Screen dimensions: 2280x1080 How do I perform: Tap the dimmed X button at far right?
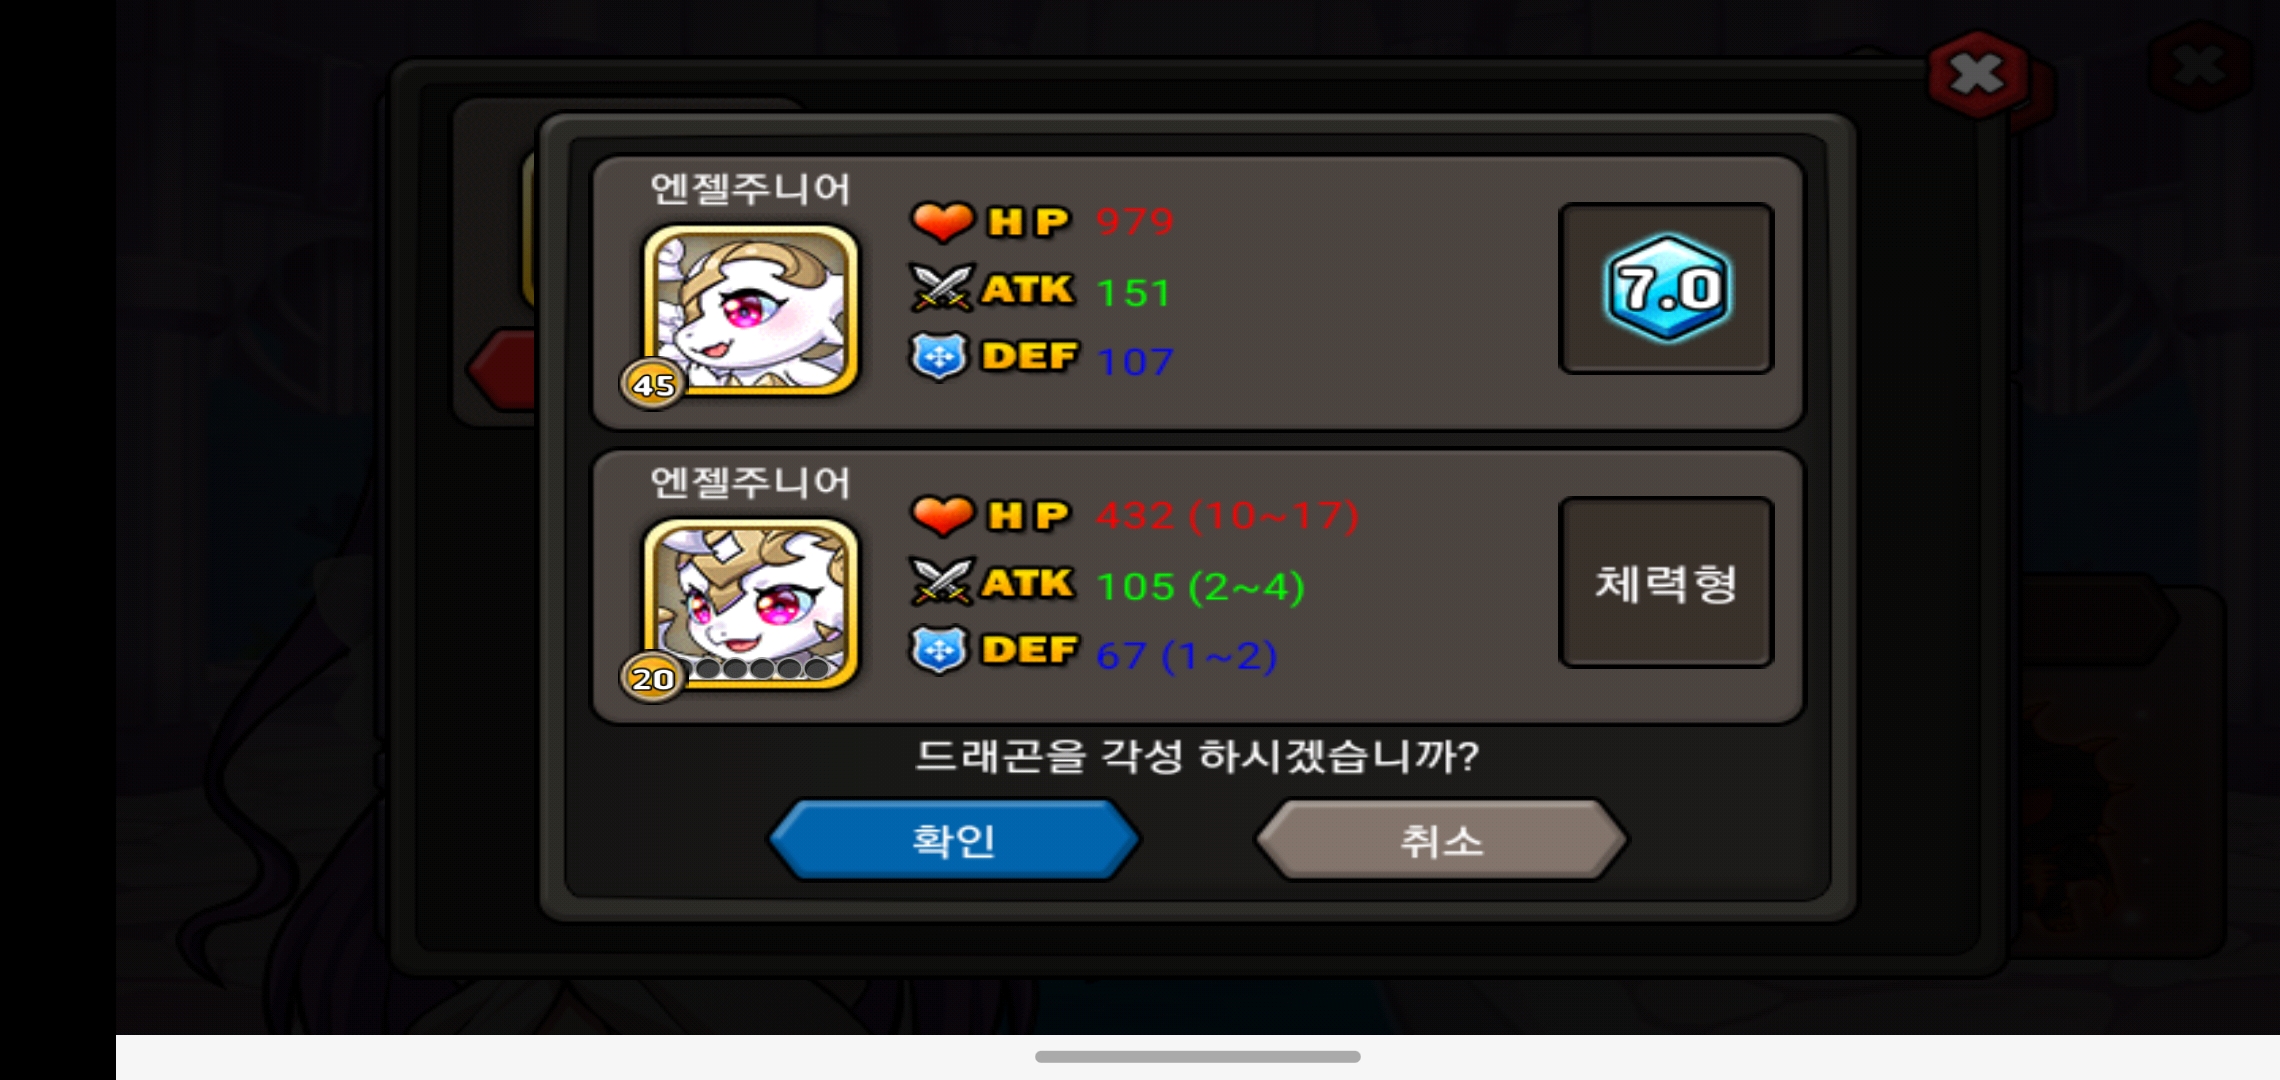coord(2200,67)
